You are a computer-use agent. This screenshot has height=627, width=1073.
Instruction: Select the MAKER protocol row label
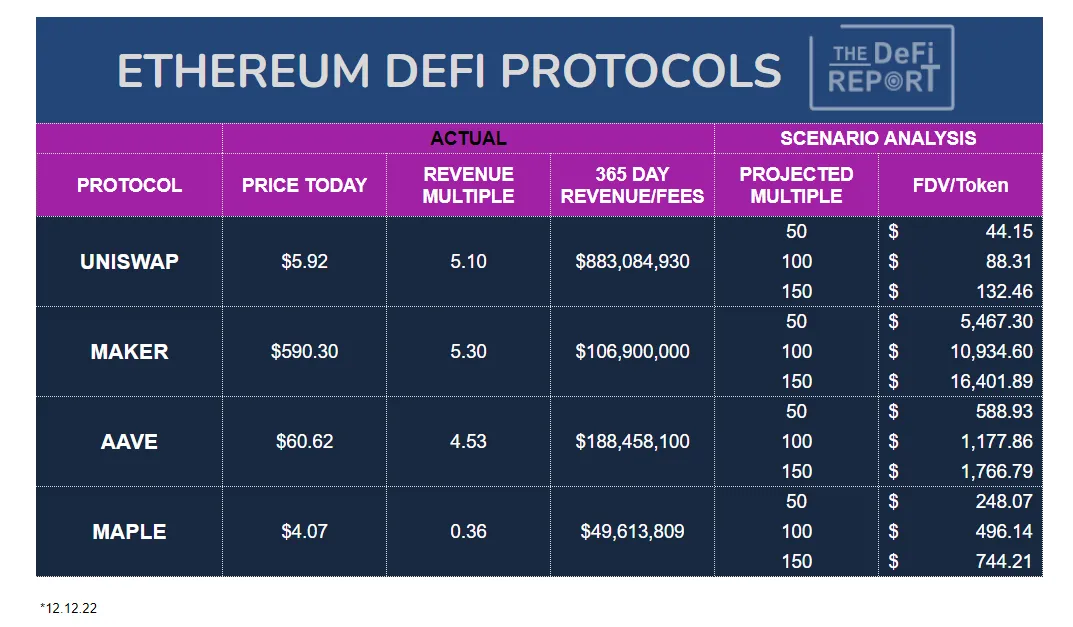[x=129, y=352]
